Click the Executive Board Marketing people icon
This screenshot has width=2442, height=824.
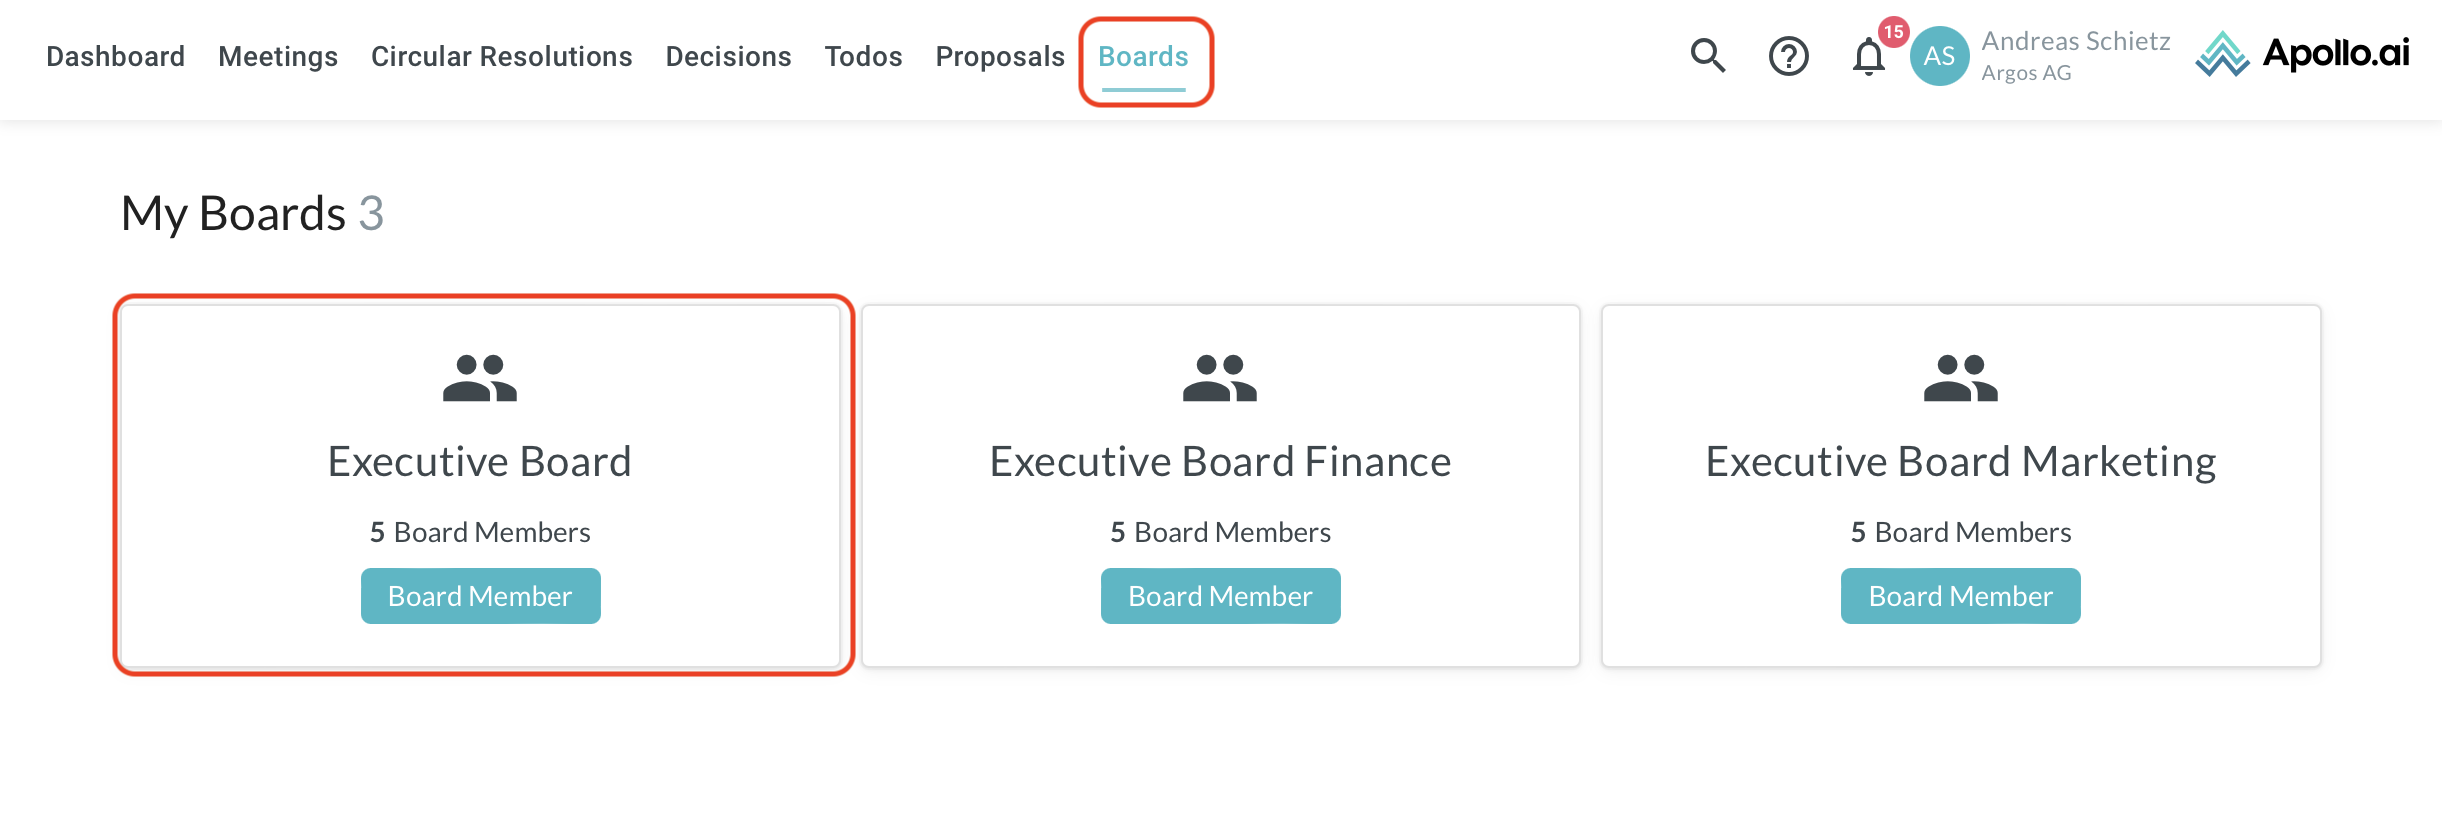click(x=1960, y=378)
